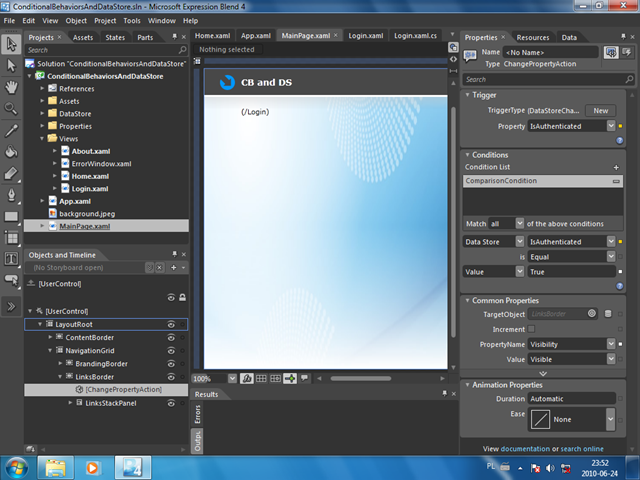
Task: Switch to the Assets tab
Action: 83,38
